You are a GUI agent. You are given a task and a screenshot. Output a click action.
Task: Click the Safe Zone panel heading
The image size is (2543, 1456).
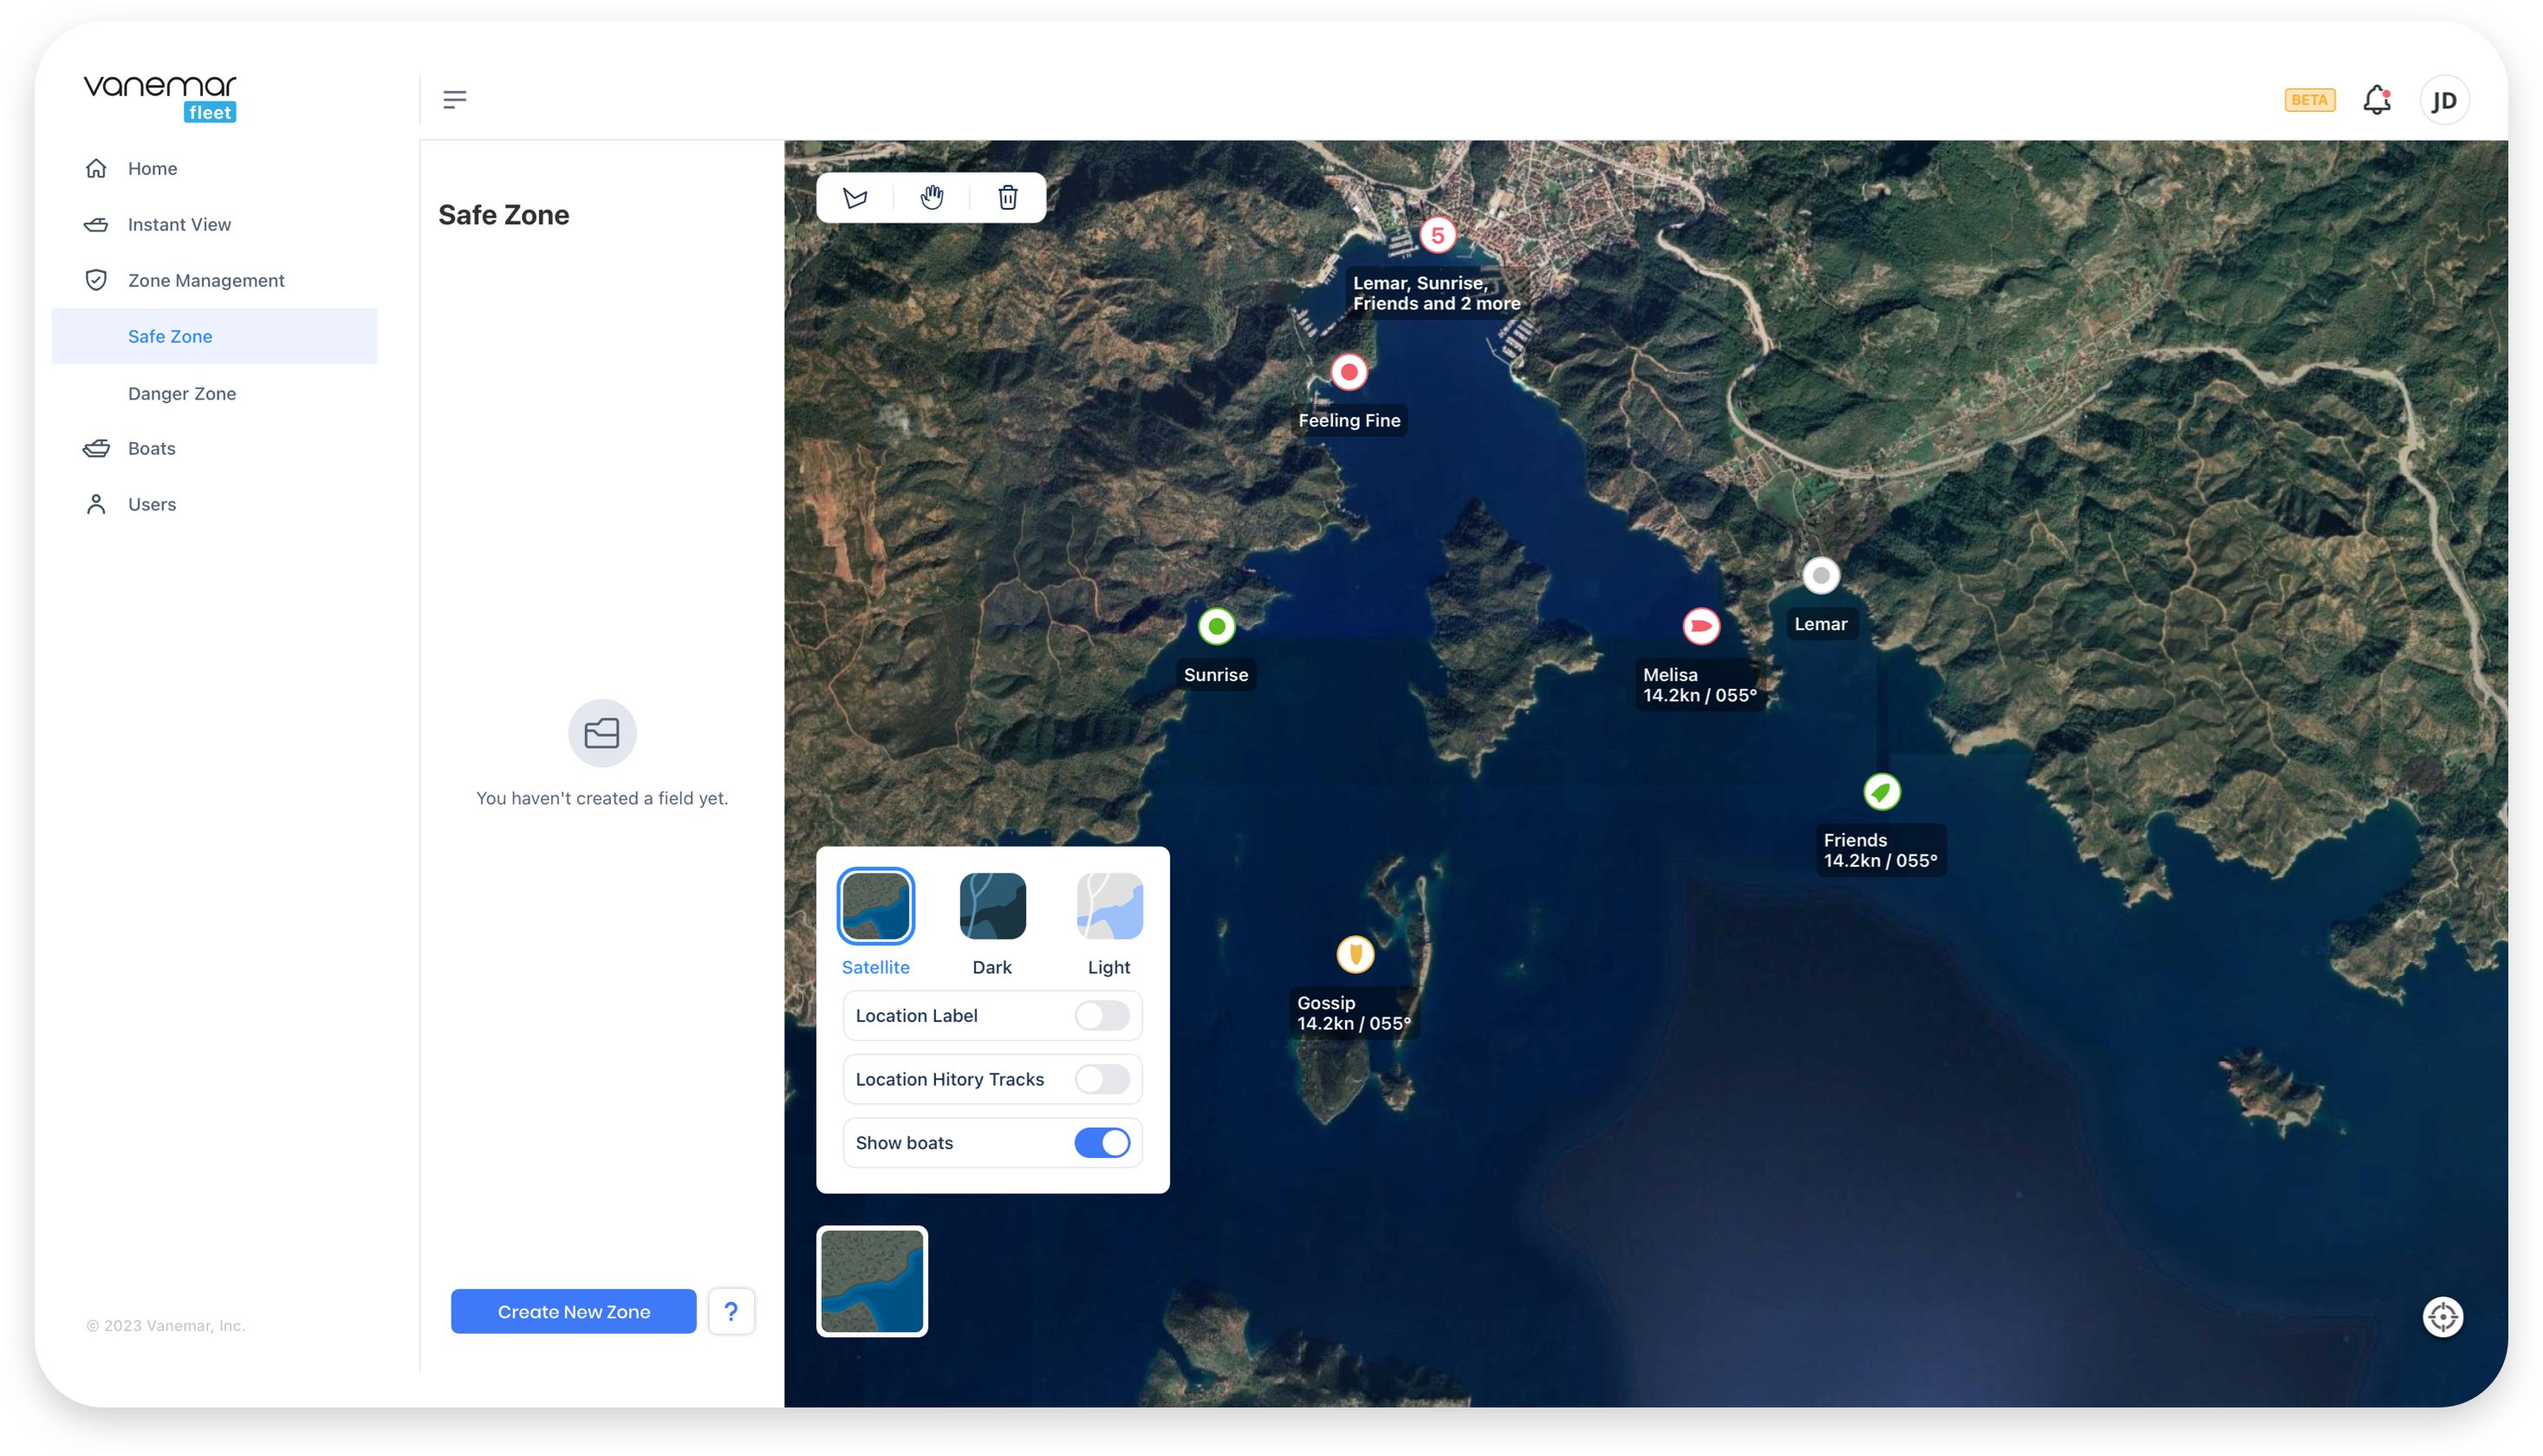click(x=503, y=215)
